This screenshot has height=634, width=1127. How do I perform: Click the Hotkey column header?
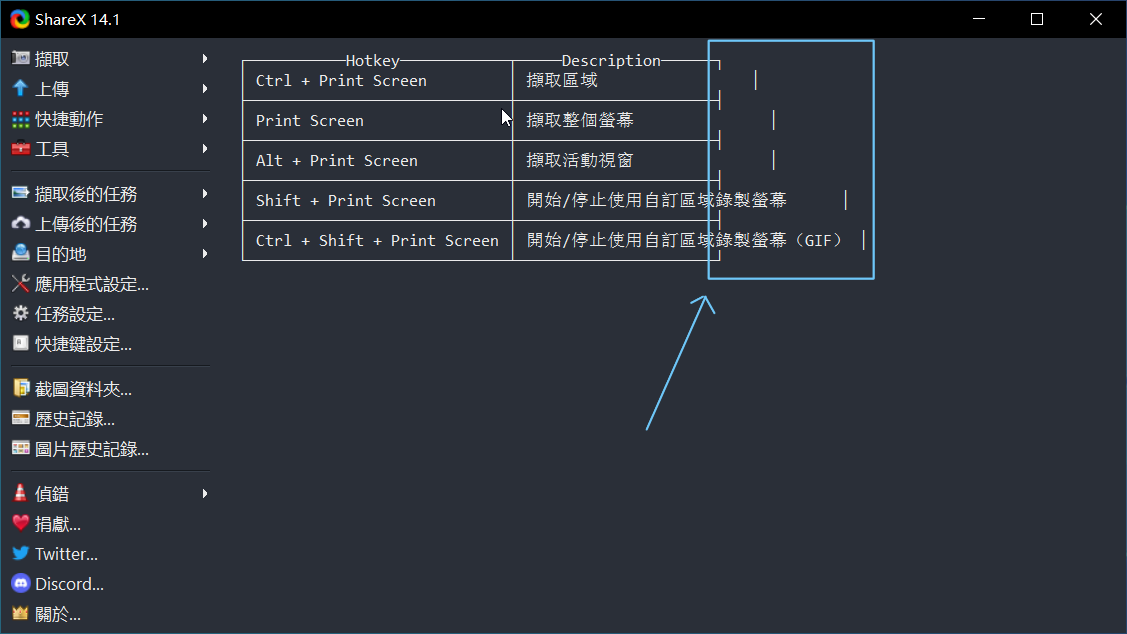point(372,60)
